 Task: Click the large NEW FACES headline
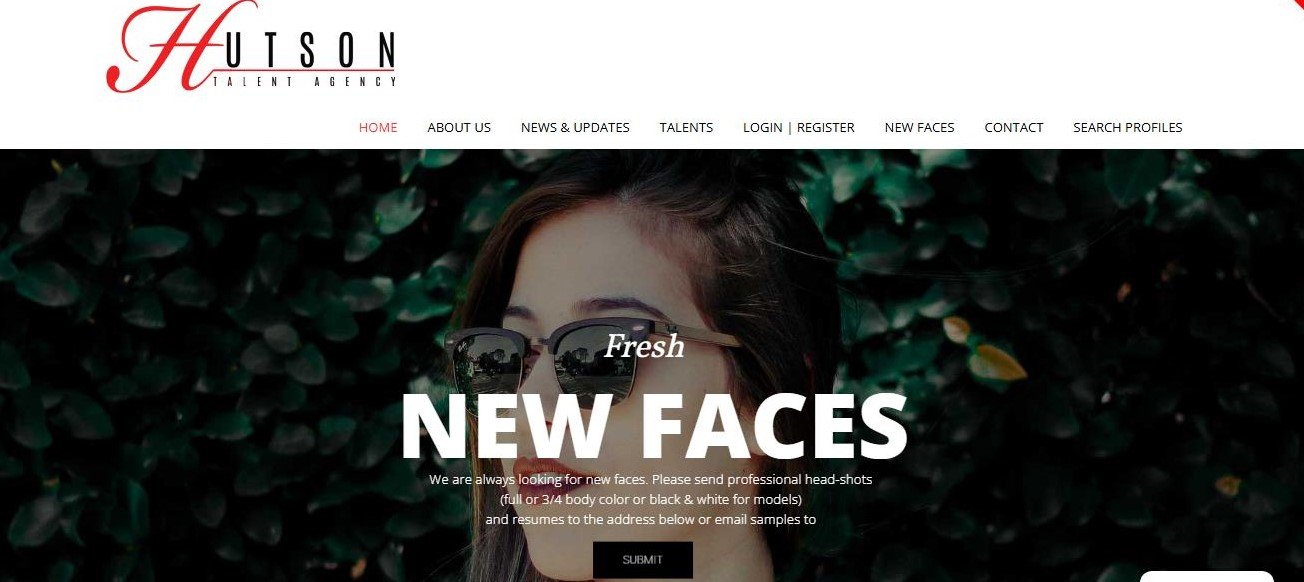pyautogui.click(x=653, y=427)
